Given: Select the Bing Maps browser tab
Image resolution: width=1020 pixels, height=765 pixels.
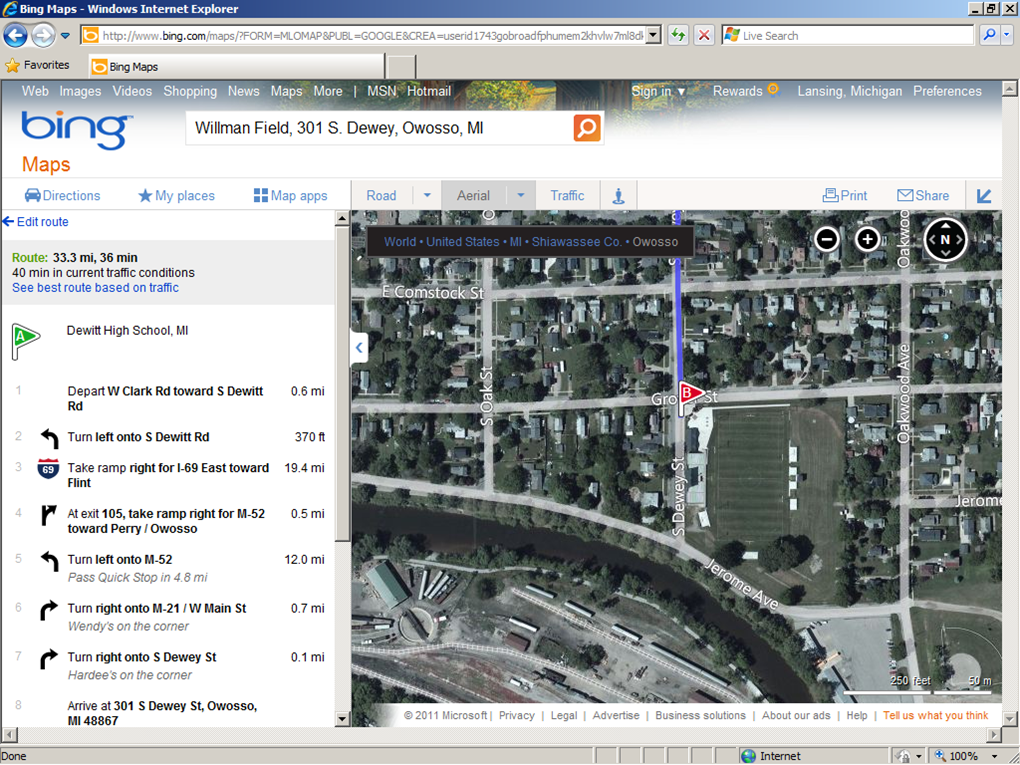Looking at the screenshot, I should coord(237,66).
